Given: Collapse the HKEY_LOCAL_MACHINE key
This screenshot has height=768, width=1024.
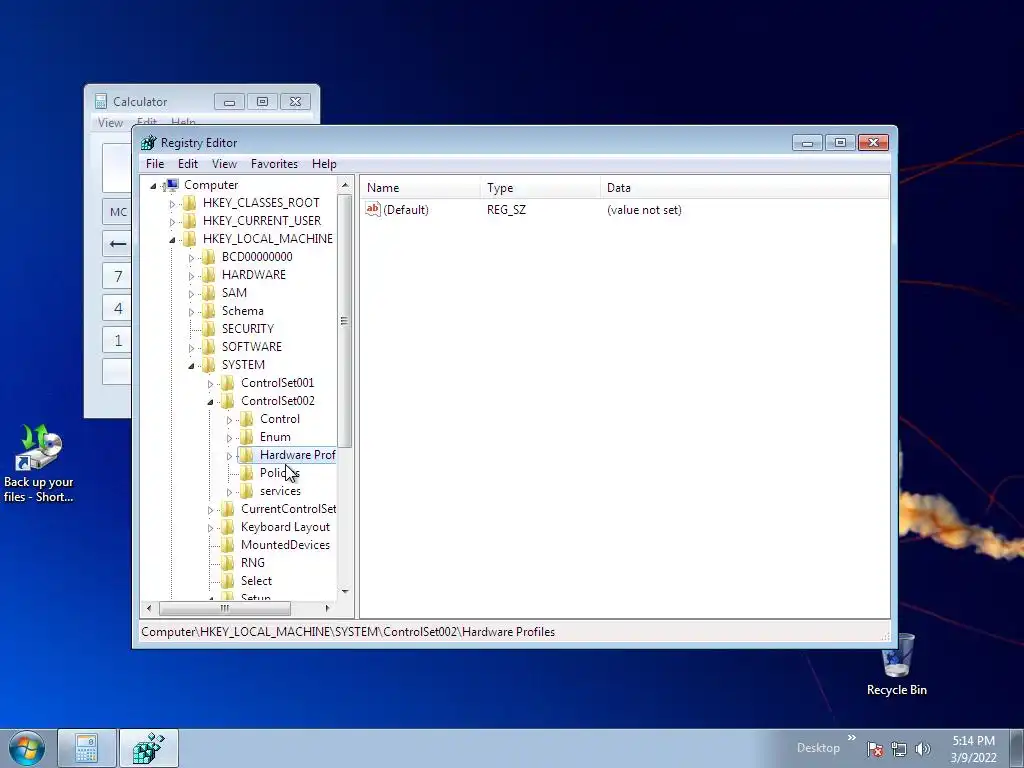Looking at the screenshot, I should tap(172, 240).
